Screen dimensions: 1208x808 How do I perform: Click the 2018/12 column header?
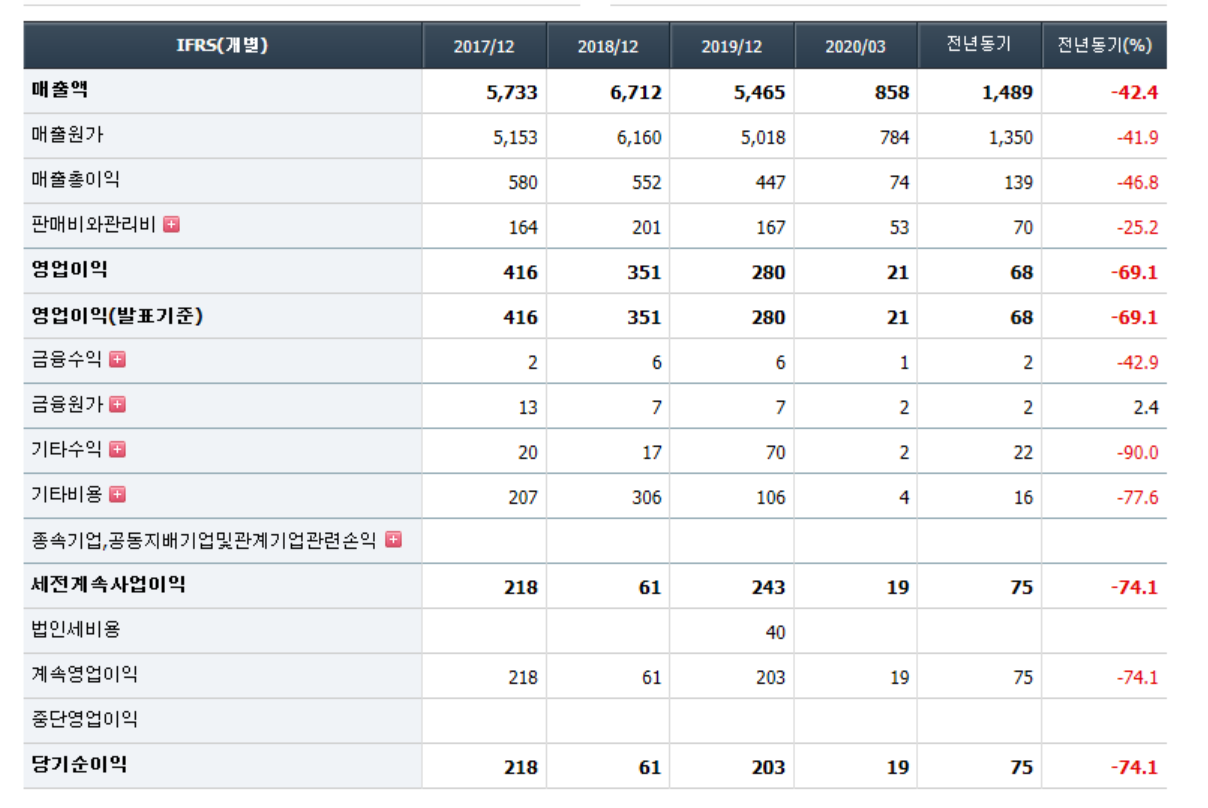(608, 47)
